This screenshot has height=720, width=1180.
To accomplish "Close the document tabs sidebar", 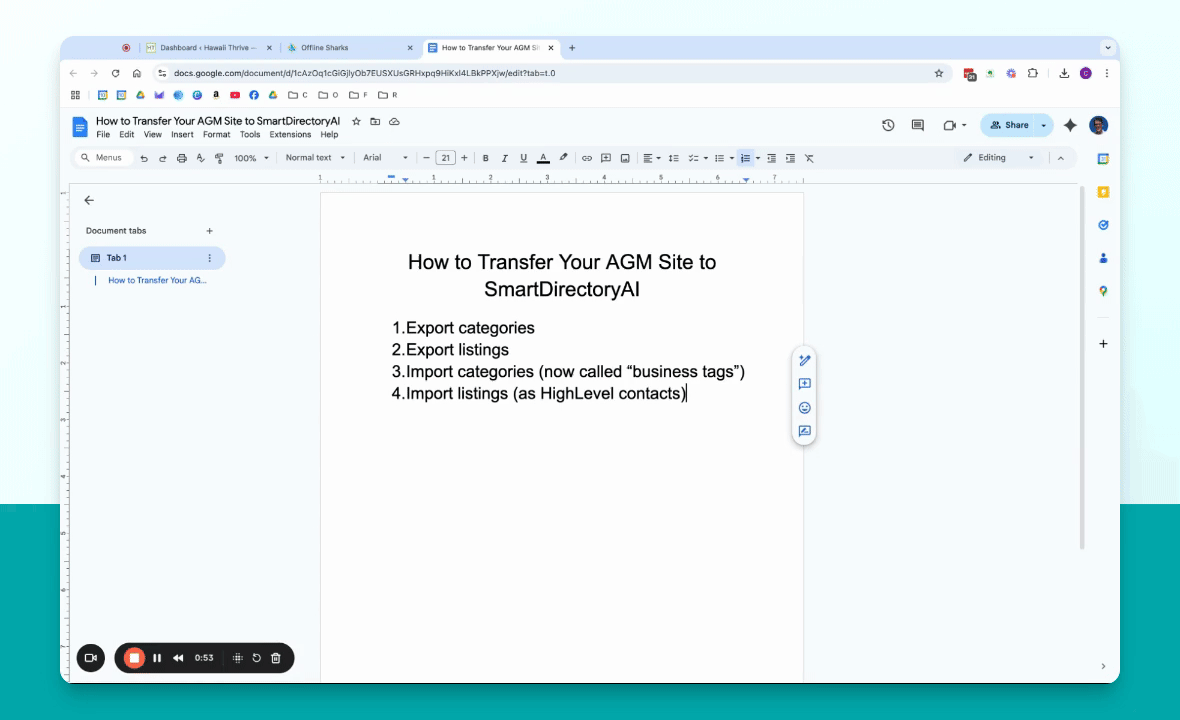I will pyautogui.click(x=89, y=200).
